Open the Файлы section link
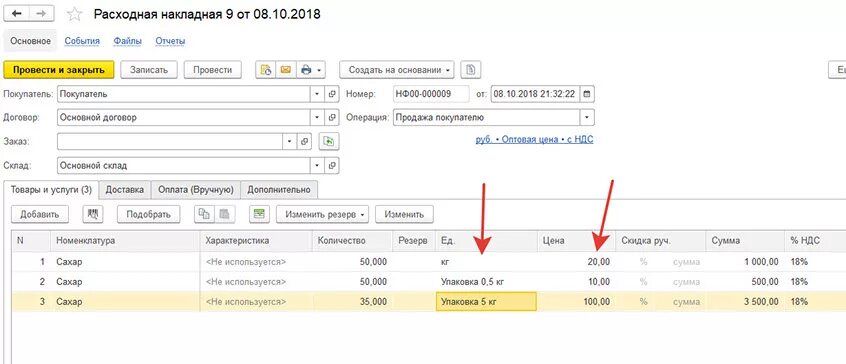Screen dimensions: 846x364 pyautogui.click(x=127, y=41)
